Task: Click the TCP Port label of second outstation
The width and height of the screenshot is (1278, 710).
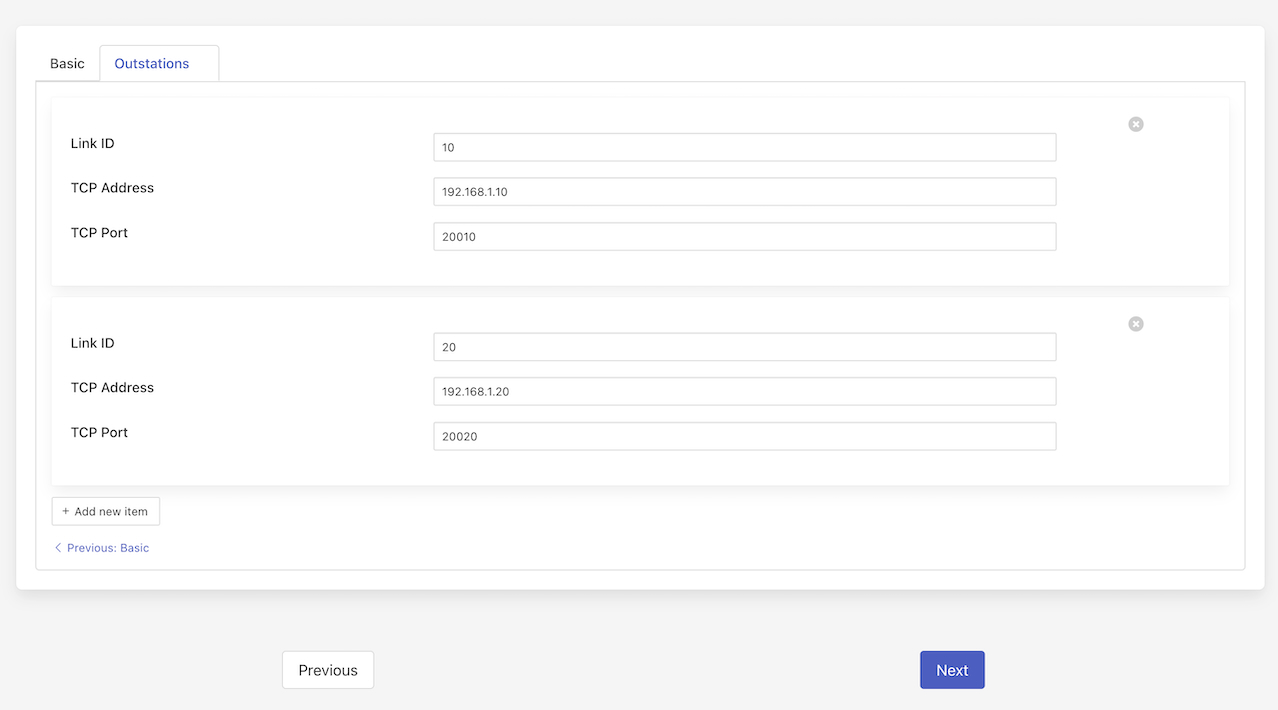Action: click(99, 433)
